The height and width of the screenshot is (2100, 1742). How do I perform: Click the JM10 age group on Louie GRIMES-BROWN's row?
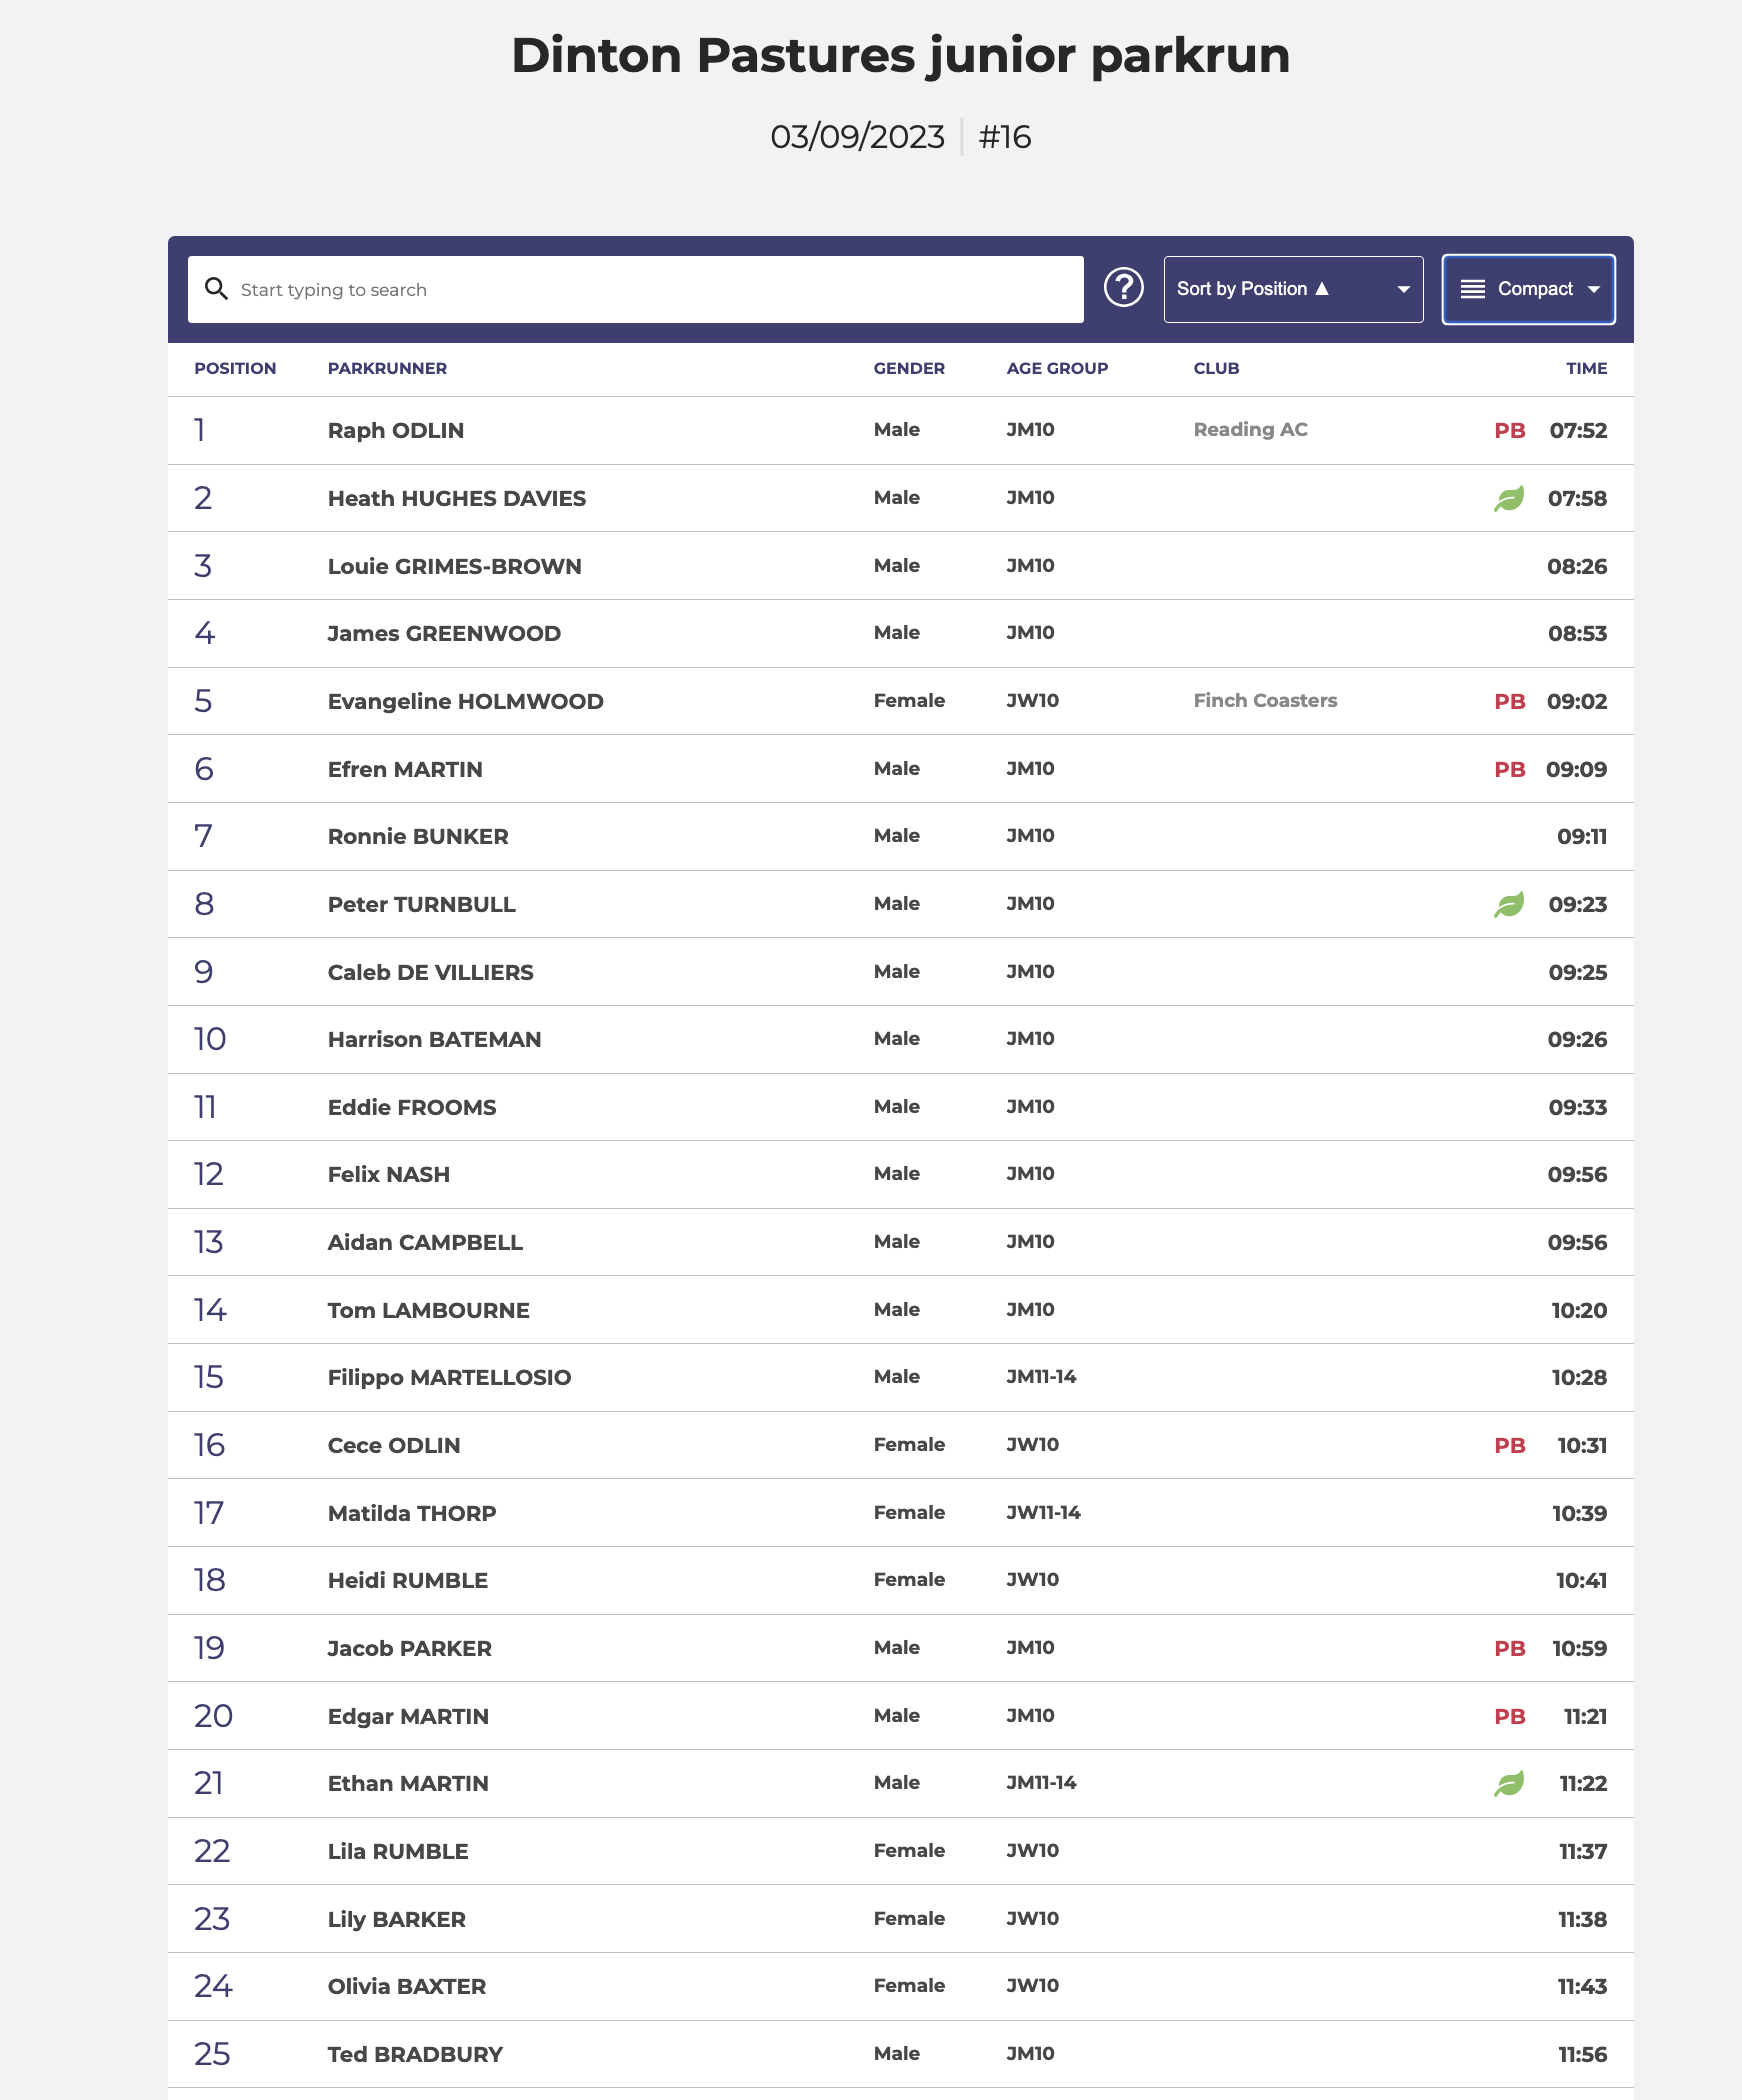coord(1030,565)
